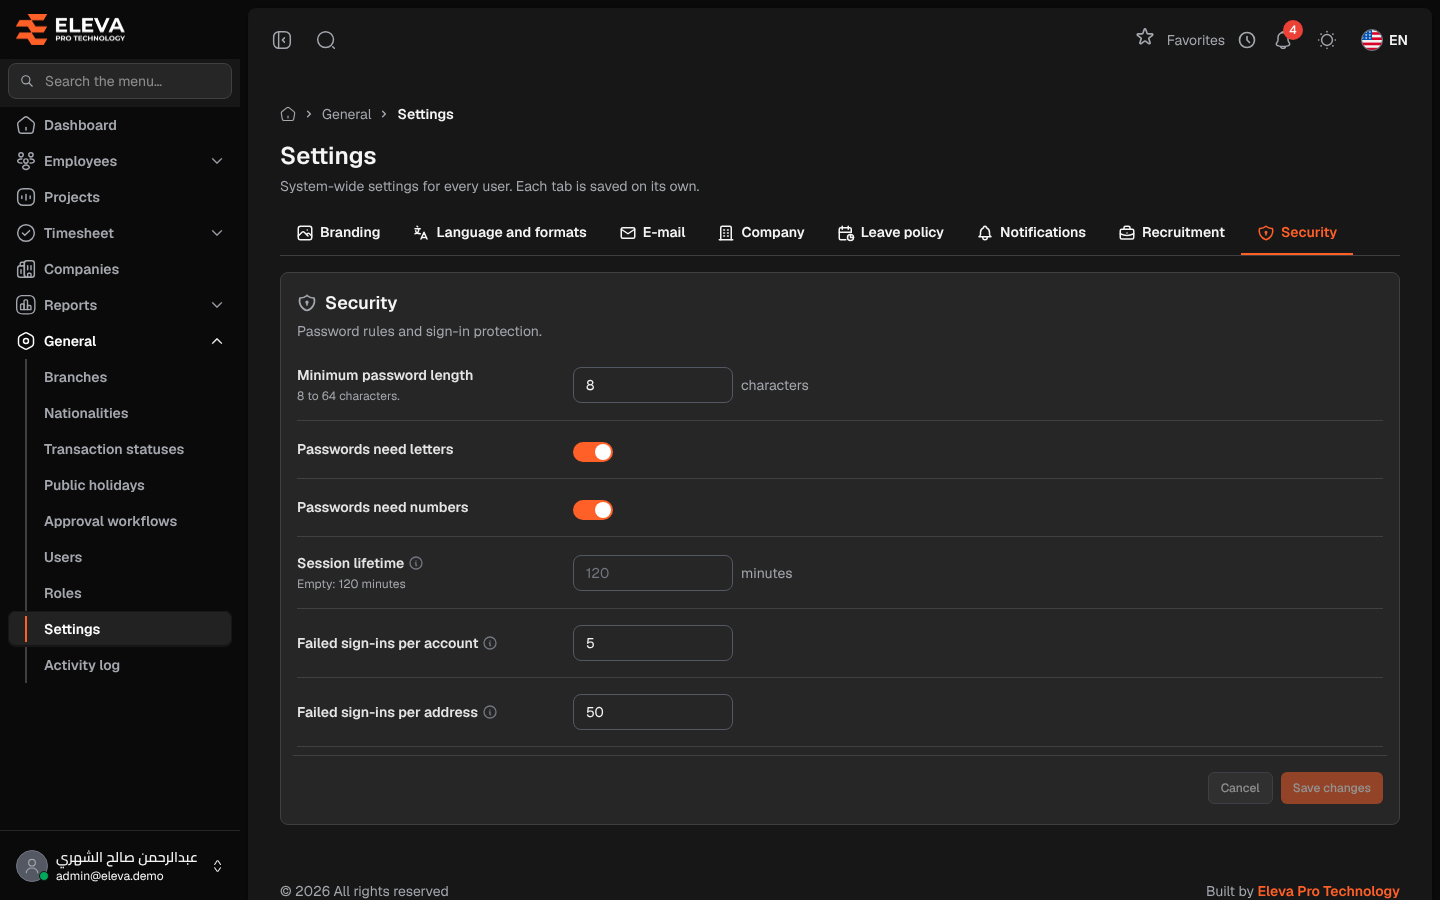This screenshot has height=900, width=1440.
Task: Click the US flag language icon
Action: 1372,40
